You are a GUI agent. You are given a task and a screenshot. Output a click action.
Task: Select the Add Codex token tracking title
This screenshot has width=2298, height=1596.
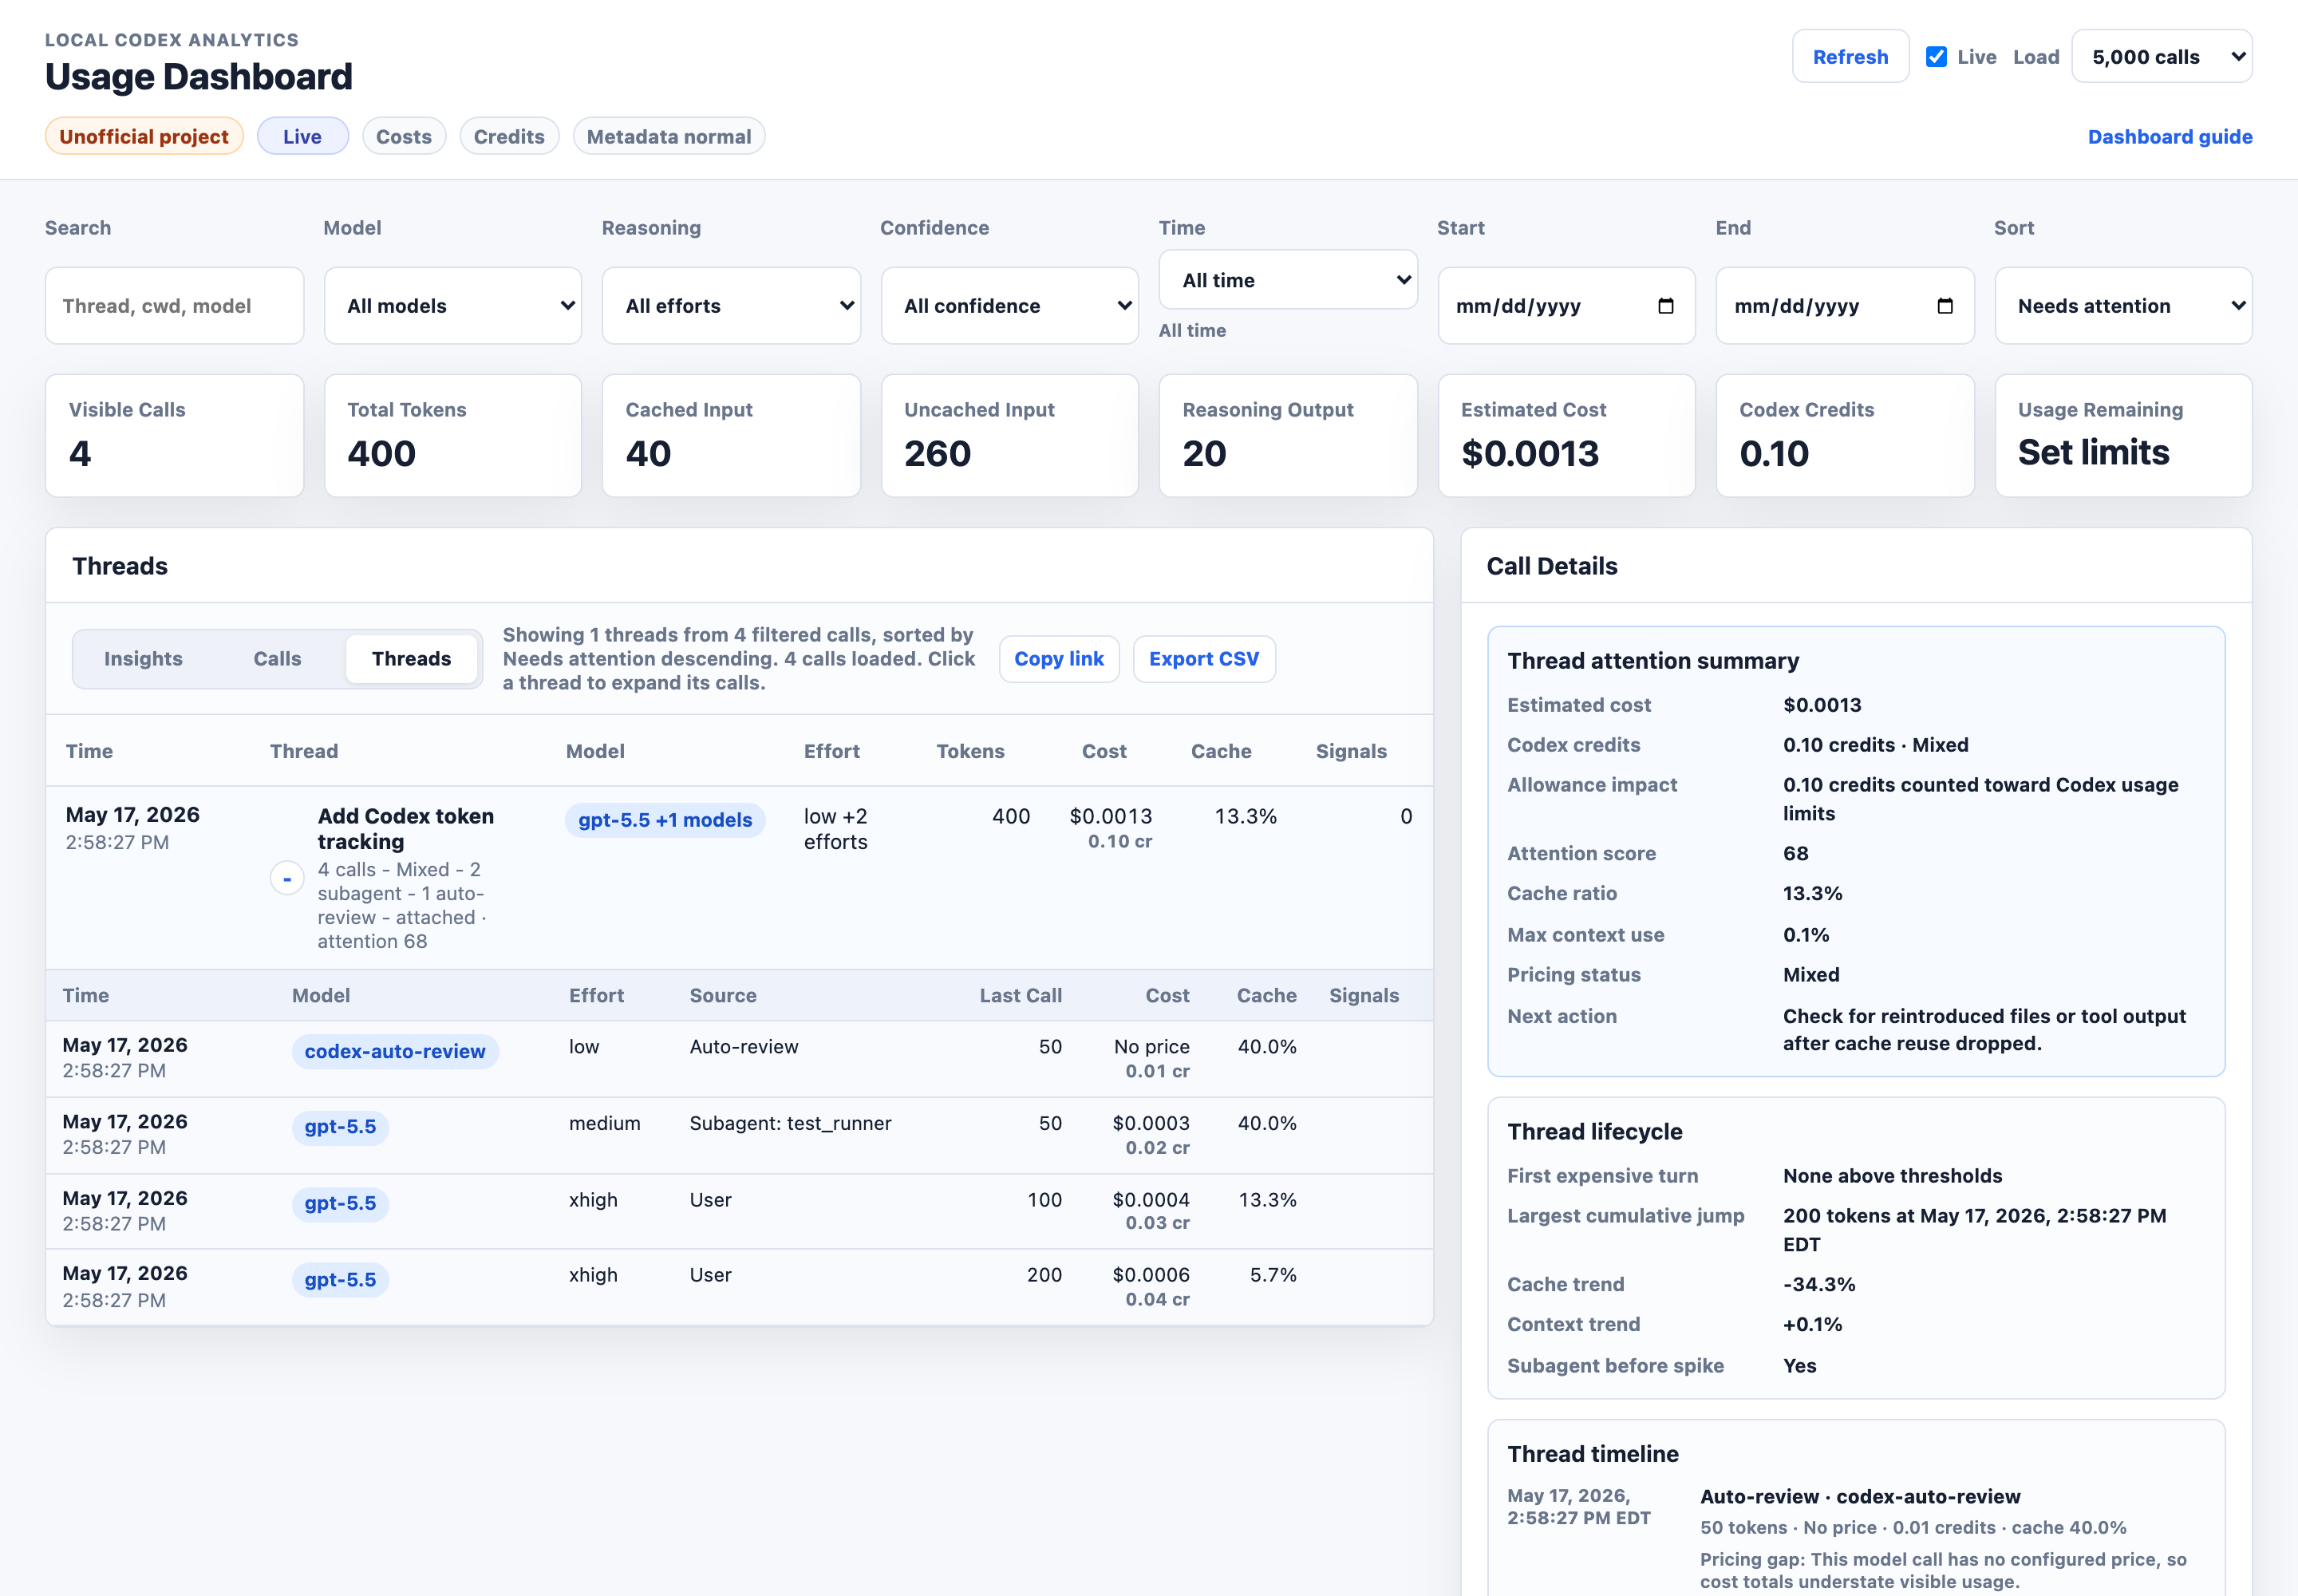pos(406,829)
